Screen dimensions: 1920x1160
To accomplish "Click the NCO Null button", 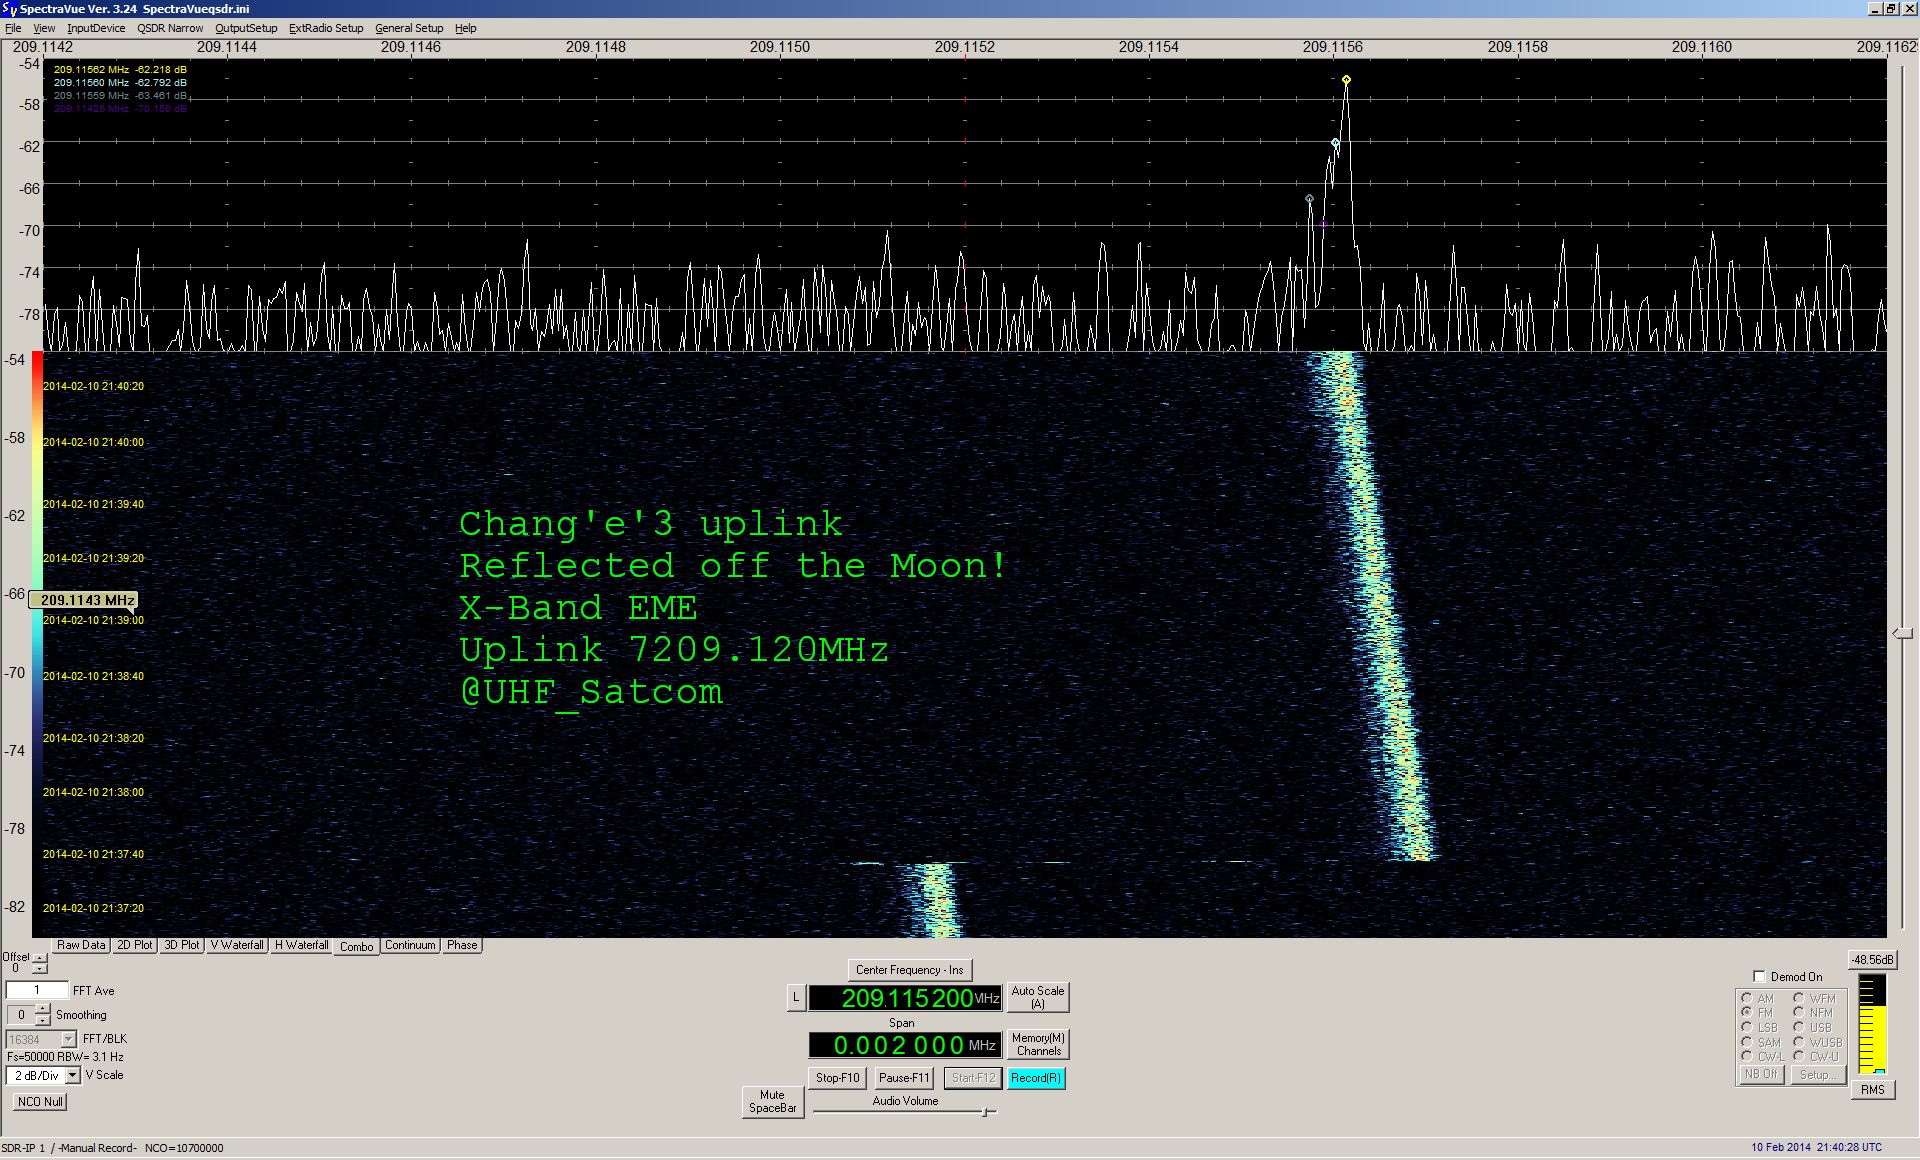I will pyautogui.click(x=40, y=1101).
